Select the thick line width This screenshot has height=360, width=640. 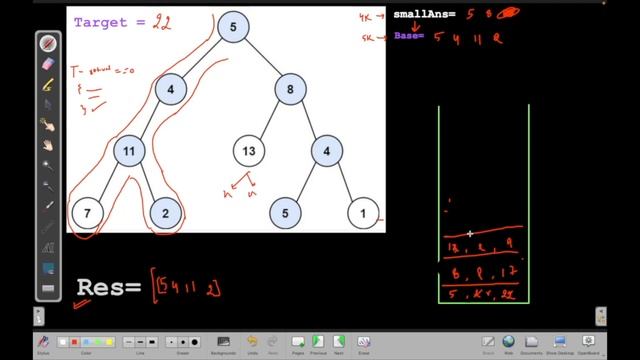click(x=152, y=342)
